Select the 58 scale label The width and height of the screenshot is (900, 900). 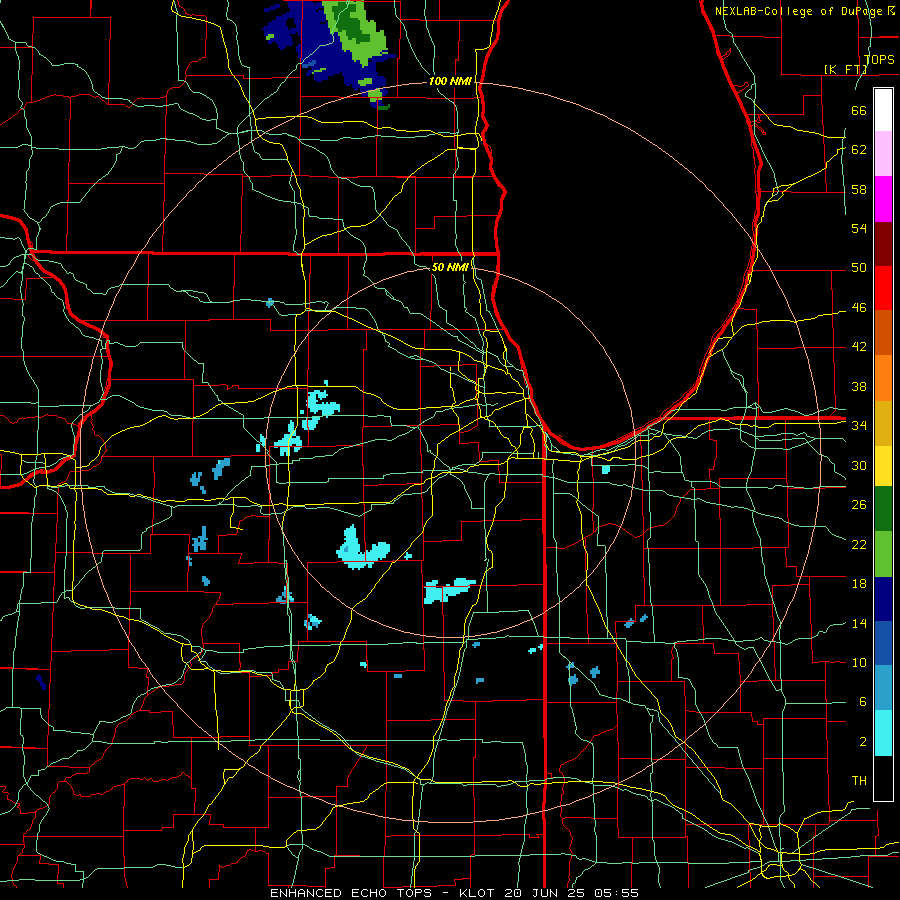(x=859, y=189)
